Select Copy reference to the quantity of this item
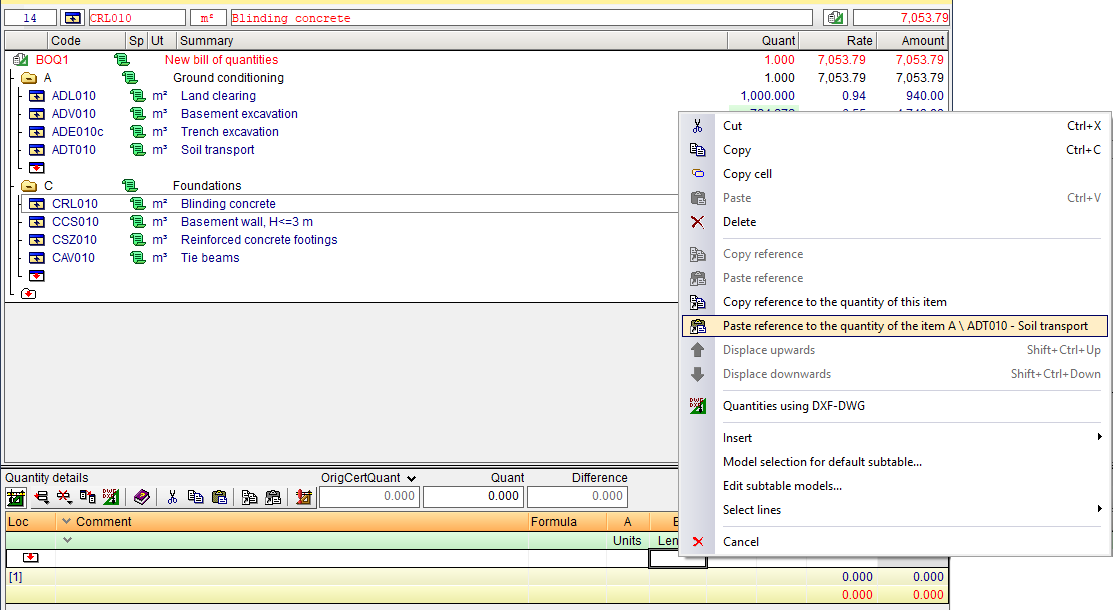 coord(894,303)
